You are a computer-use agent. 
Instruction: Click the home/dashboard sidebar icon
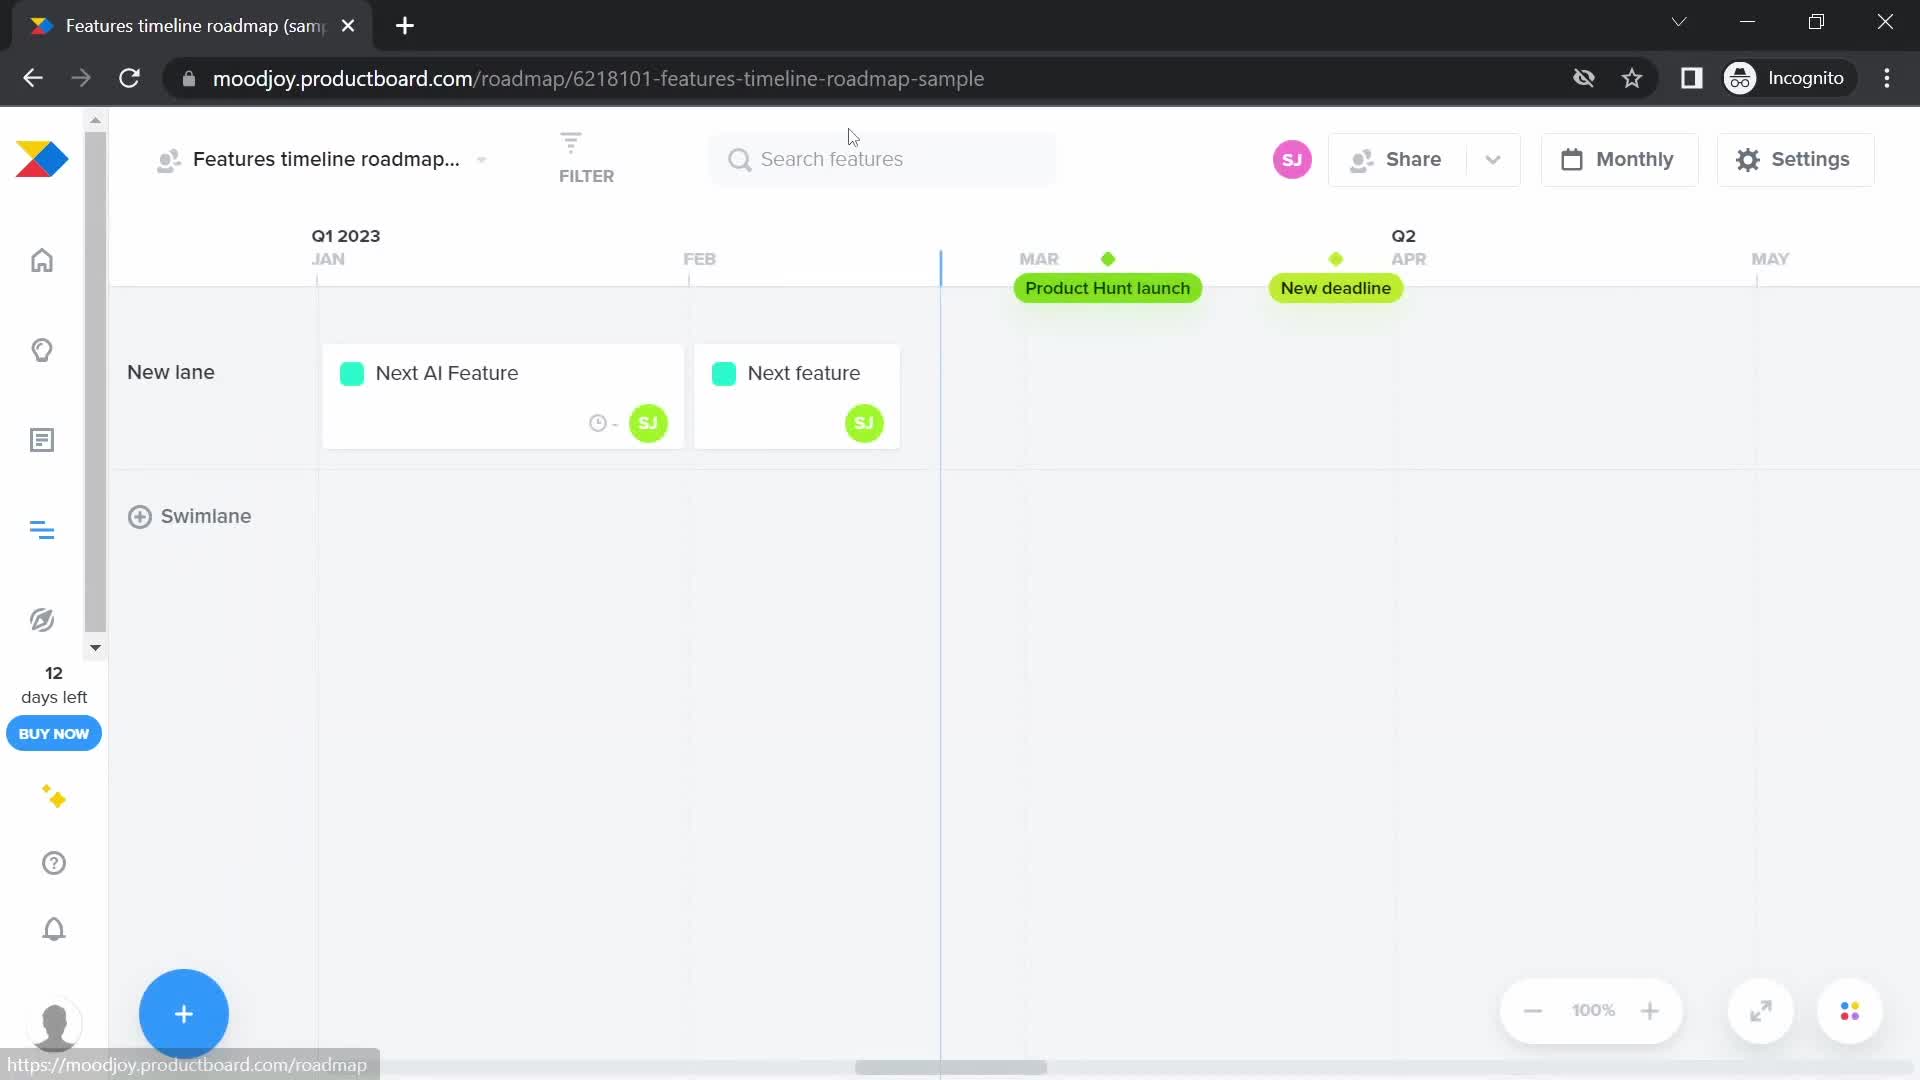tap(42, 260)
